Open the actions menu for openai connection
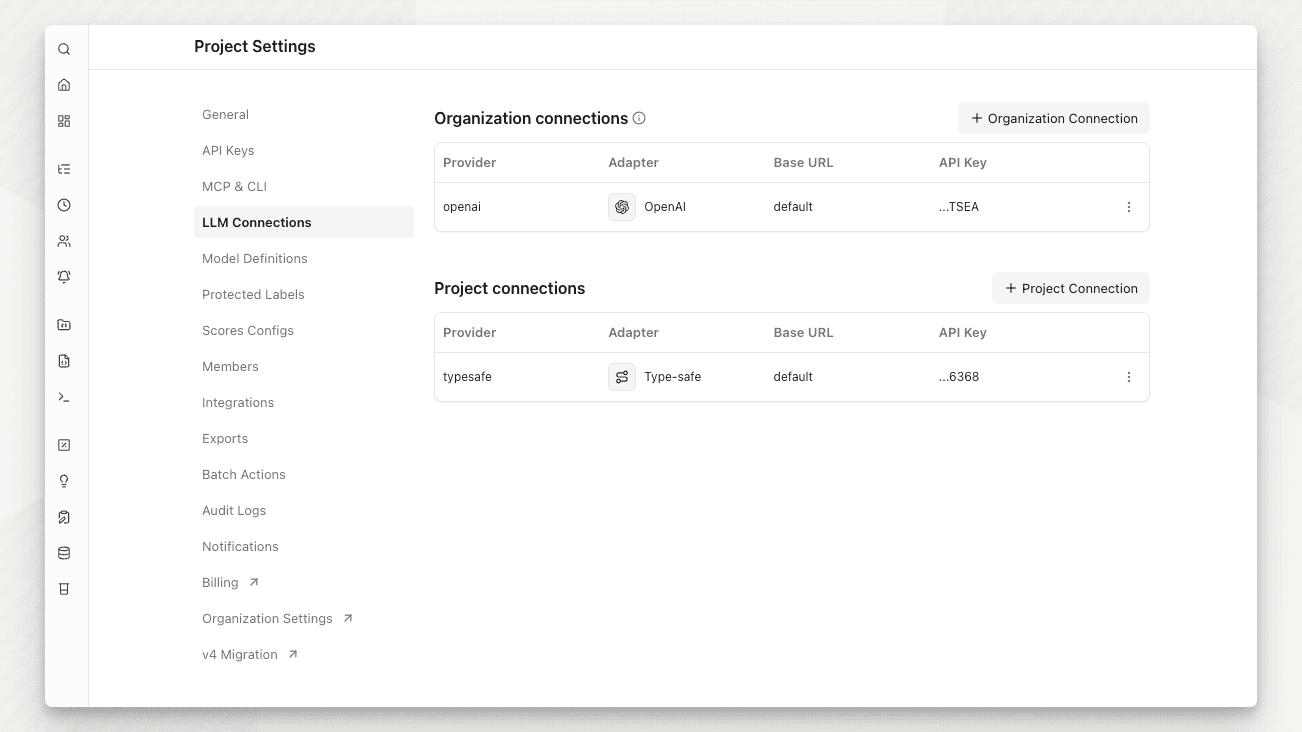 [1129, 207]
